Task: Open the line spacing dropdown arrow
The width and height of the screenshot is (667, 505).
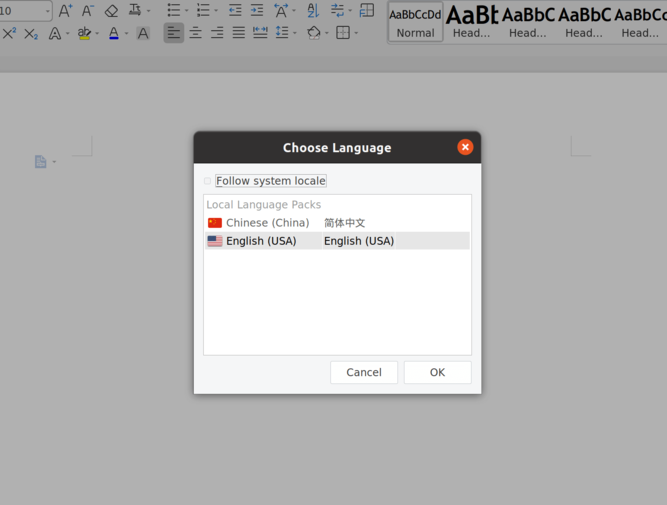Action: (295, 33)
